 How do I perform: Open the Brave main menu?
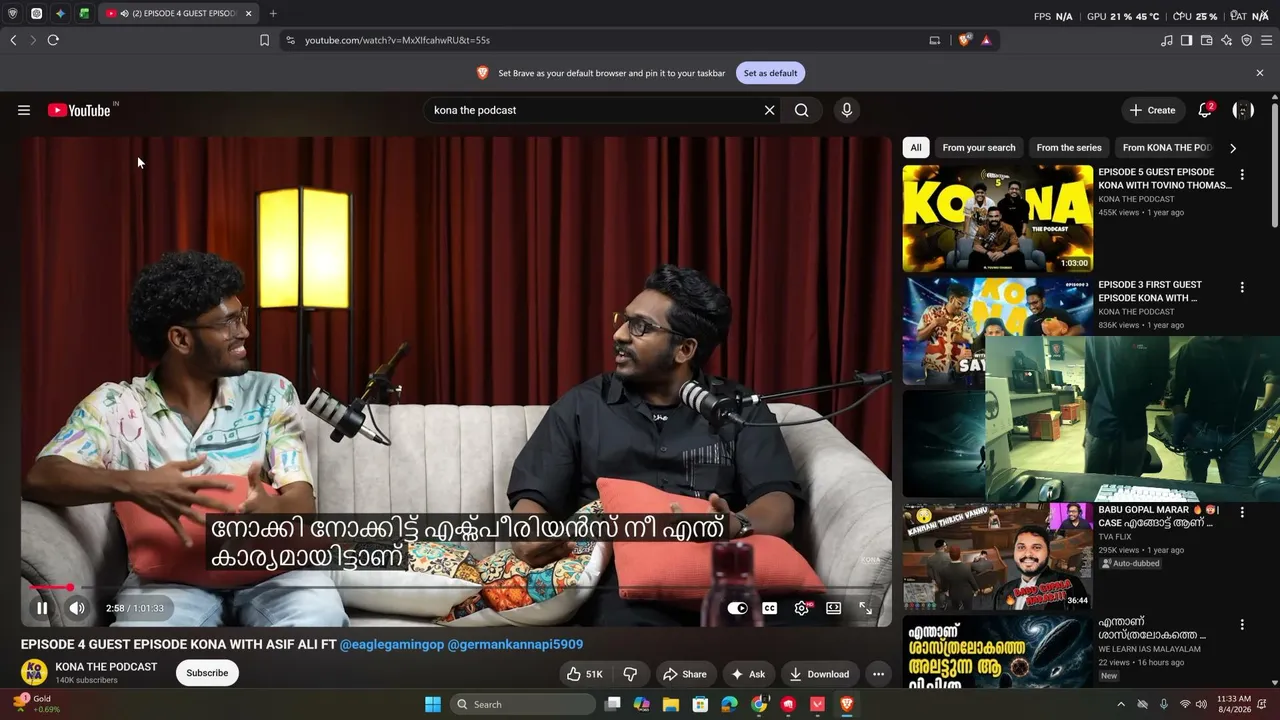1267,40
